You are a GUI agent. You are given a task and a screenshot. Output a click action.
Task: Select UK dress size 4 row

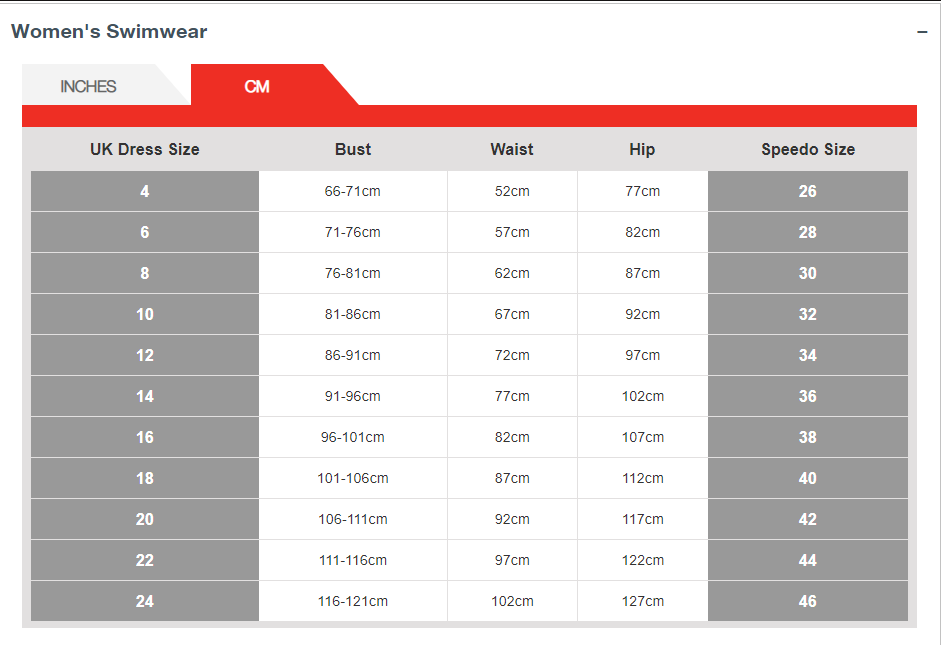pyautogui.click(x=145, y=191)
